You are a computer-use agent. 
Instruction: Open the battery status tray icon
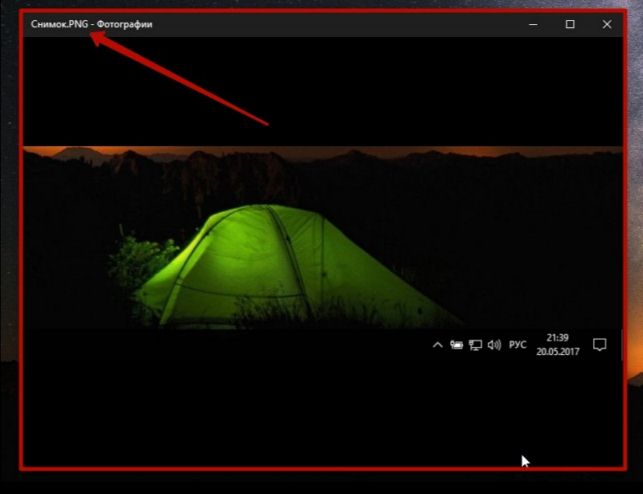tap(456, 345)
